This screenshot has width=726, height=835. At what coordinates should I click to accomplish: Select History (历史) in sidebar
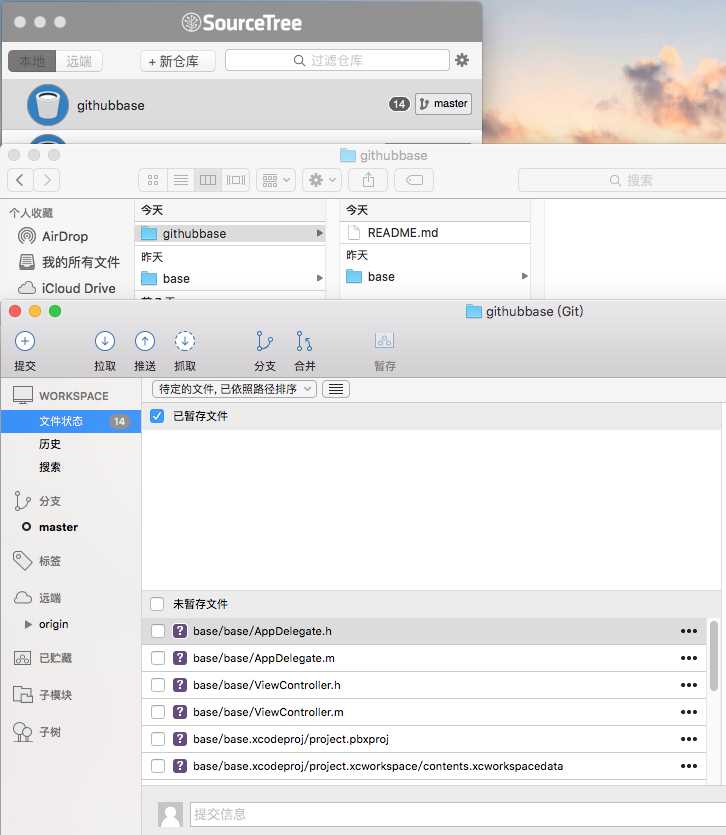point(50,444)
